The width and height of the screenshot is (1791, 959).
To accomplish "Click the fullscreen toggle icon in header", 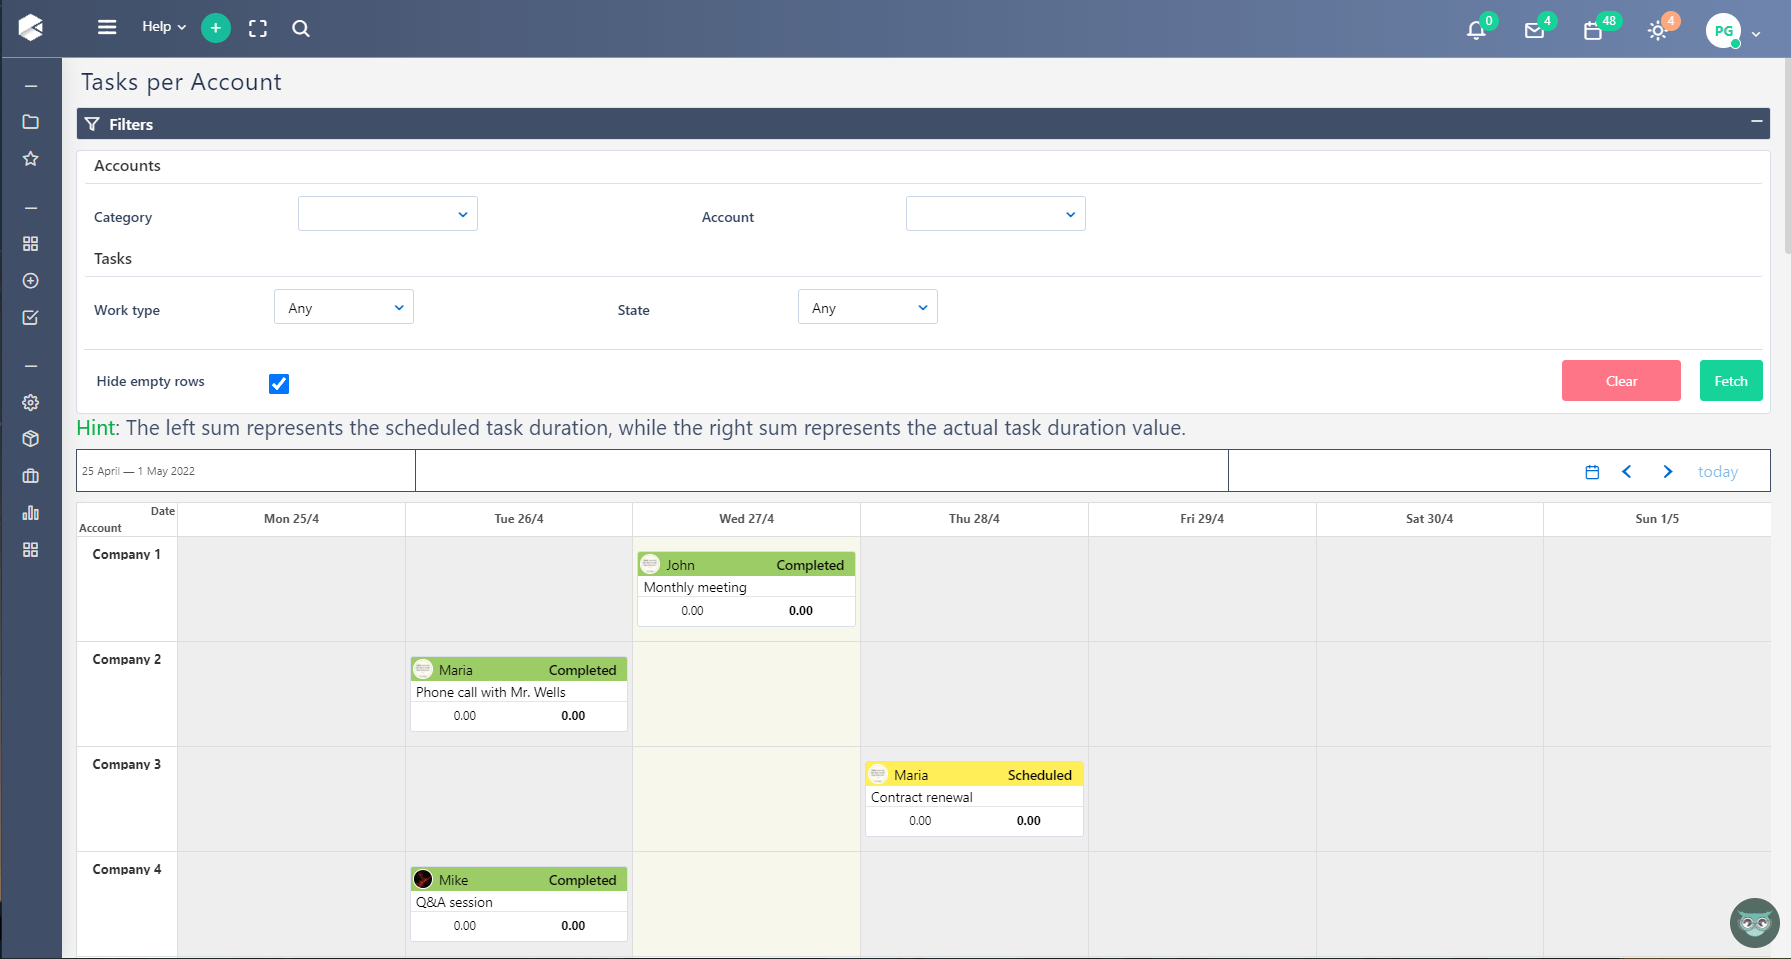I will pos(258,28).
